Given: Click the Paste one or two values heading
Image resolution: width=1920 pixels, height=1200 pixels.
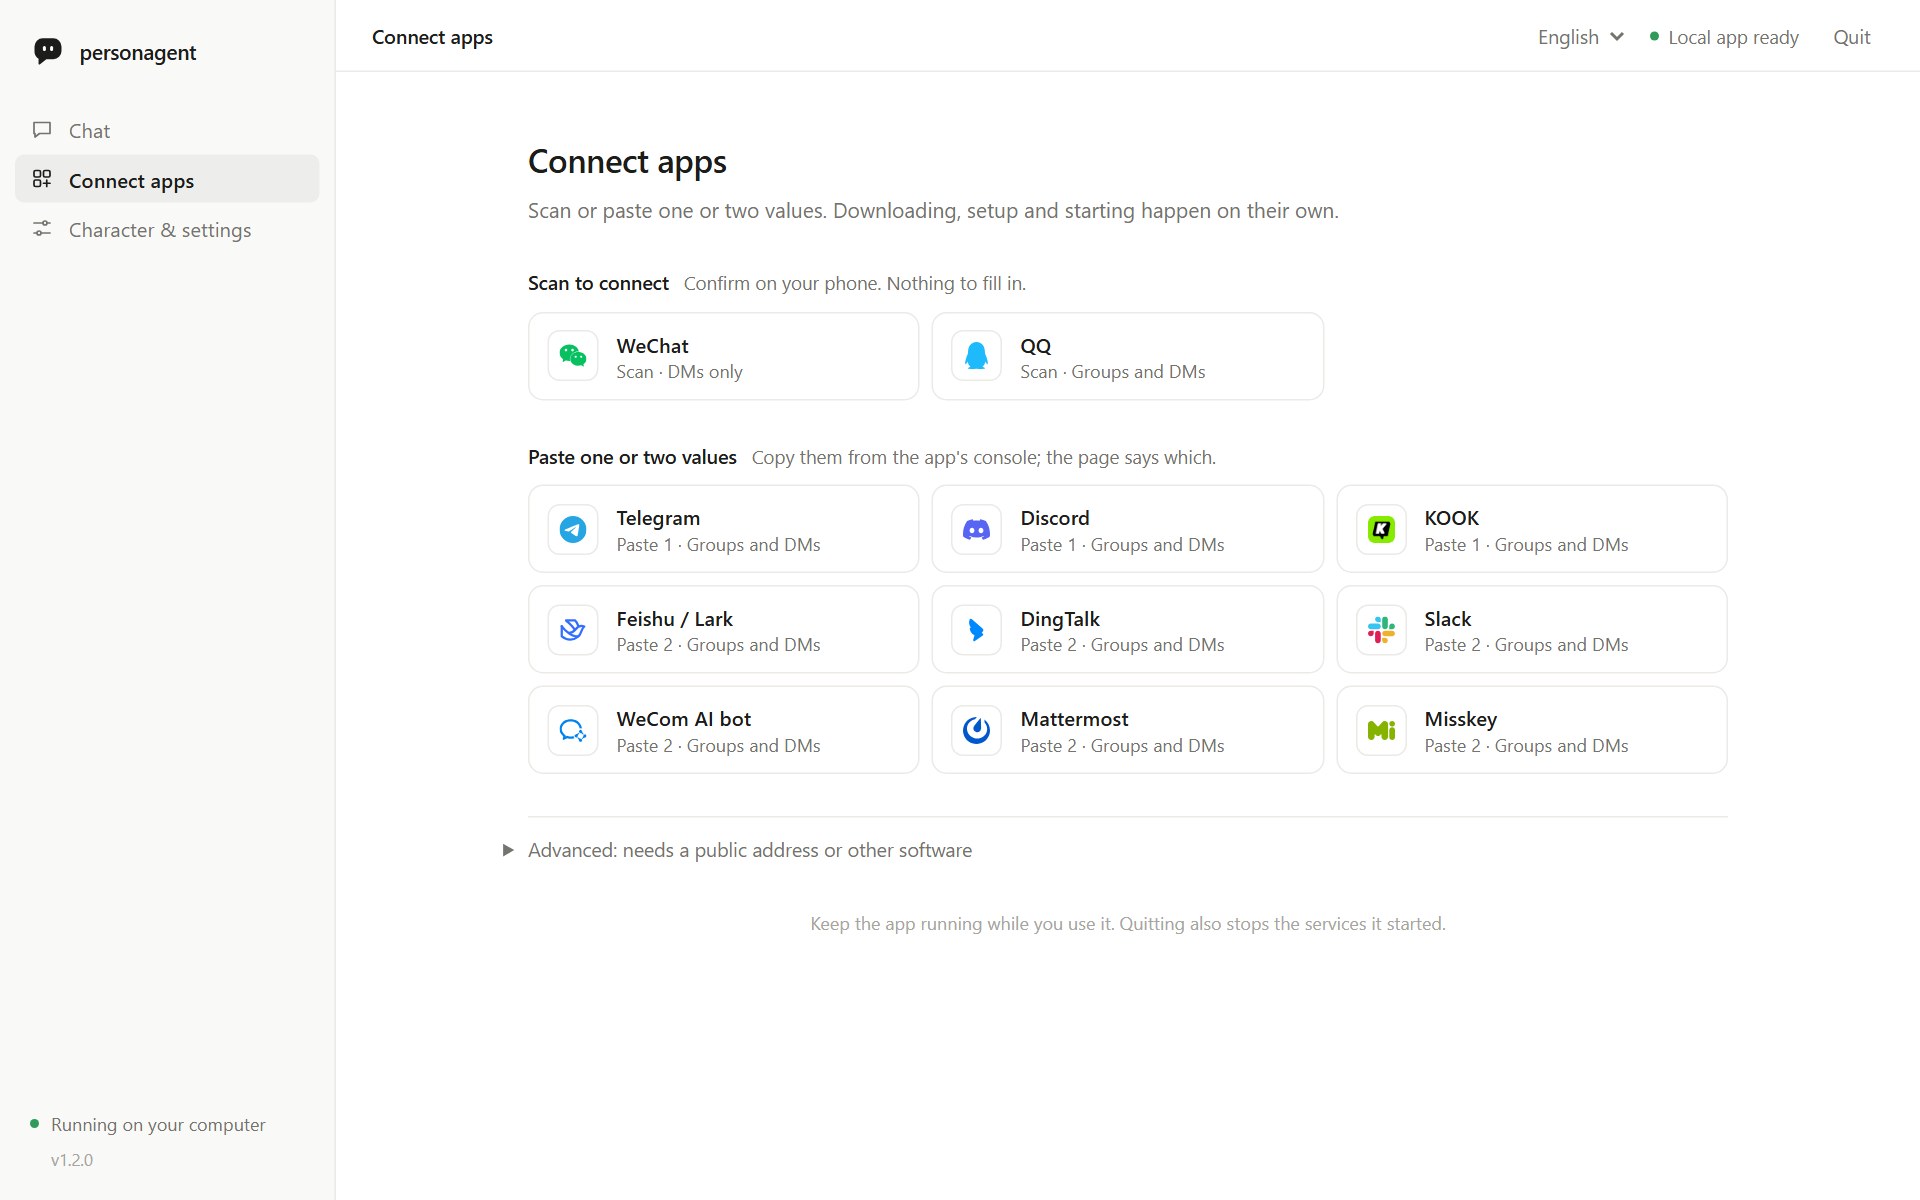Looking at the screenshot, I should pos(632,457).
